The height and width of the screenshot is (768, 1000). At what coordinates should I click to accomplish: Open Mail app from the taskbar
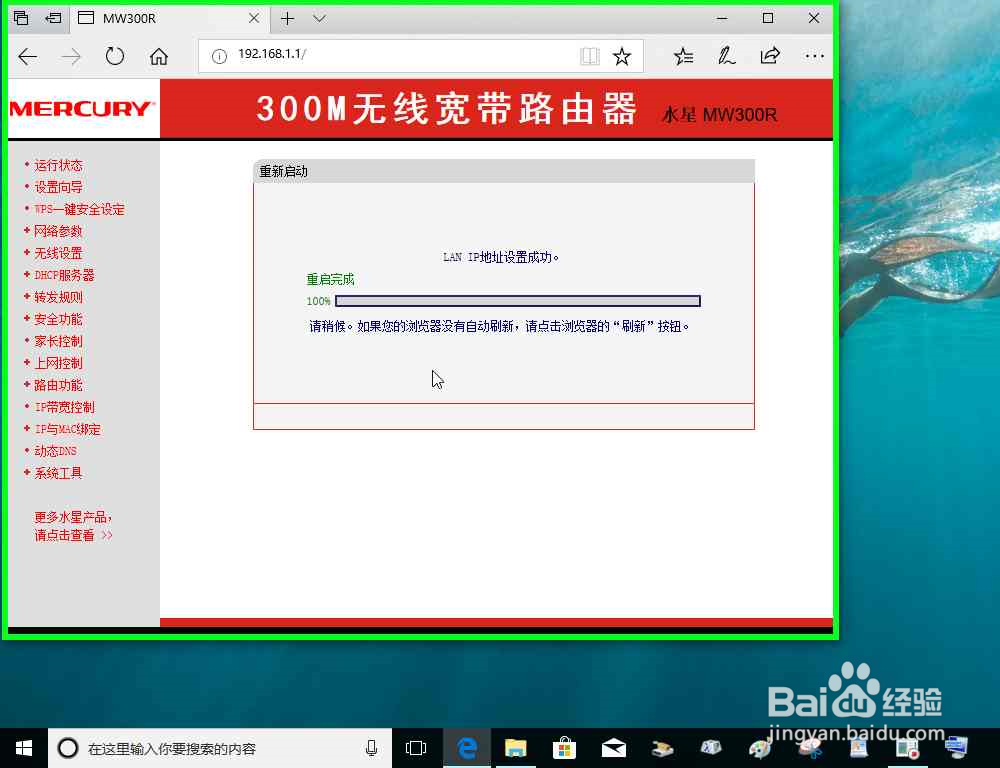click(613, 747)
